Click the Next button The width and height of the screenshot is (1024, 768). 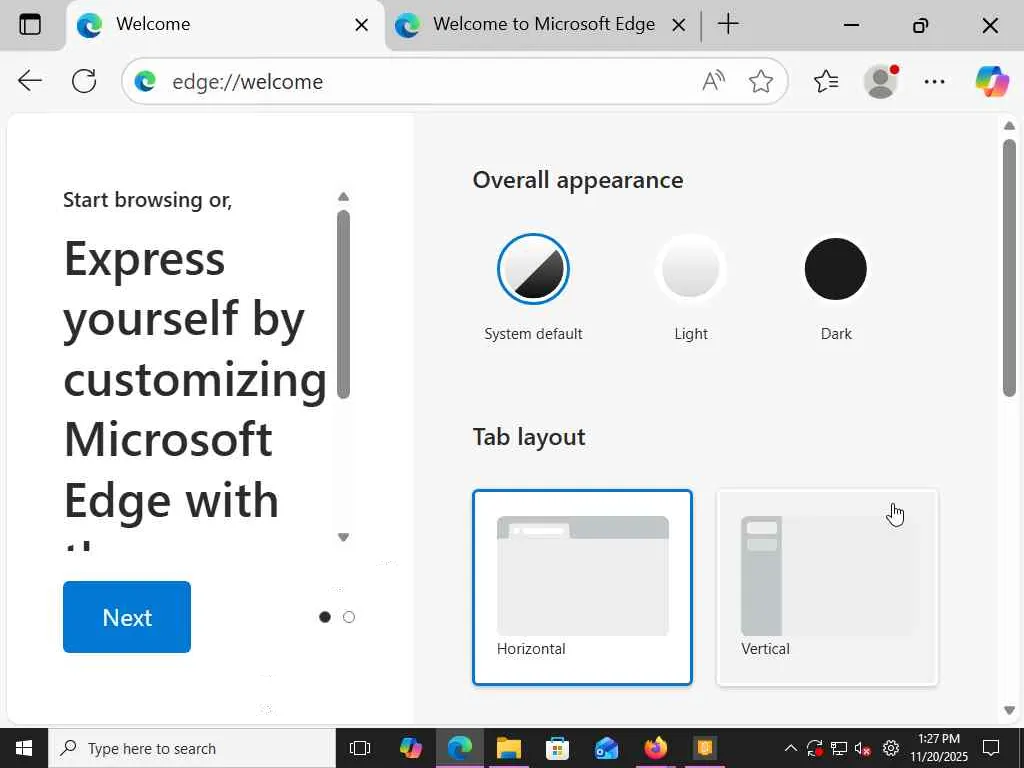click(127, 616)
